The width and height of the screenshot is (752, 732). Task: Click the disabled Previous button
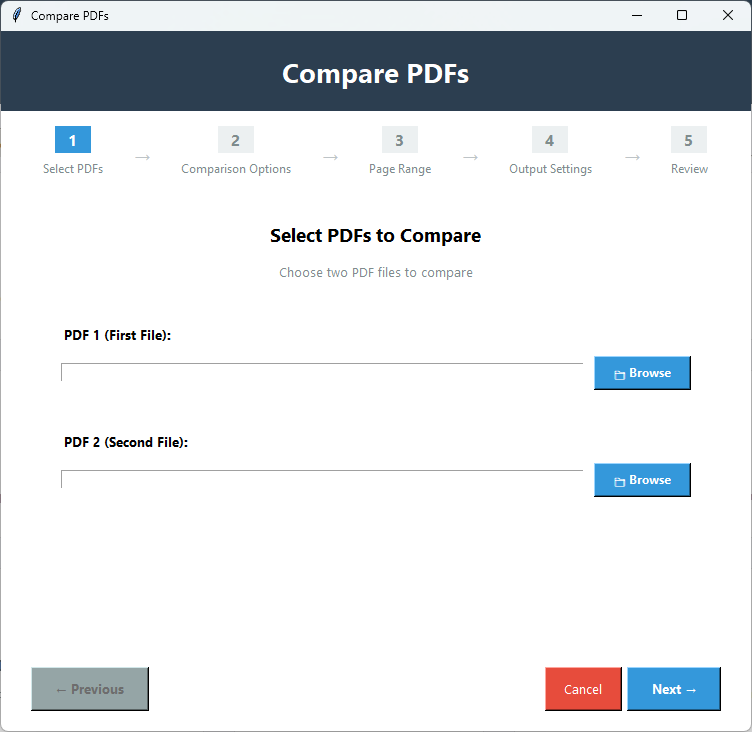click(x=90, y=689)
